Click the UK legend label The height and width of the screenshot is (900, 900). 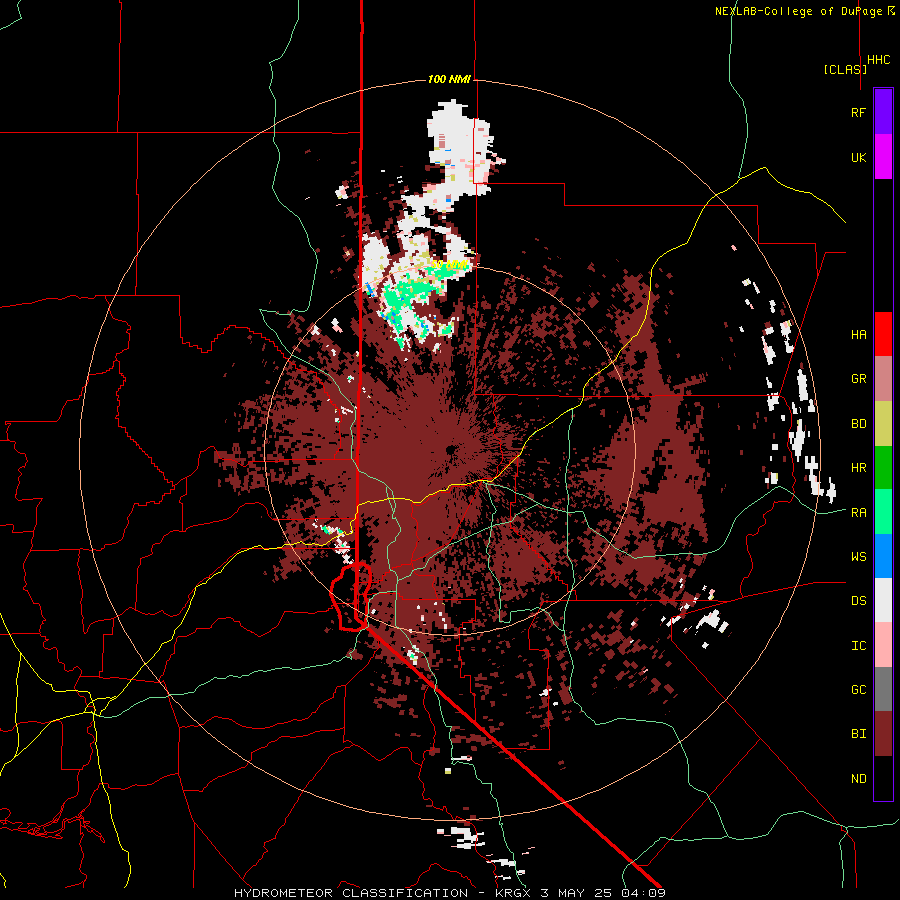tap(858, 157)
